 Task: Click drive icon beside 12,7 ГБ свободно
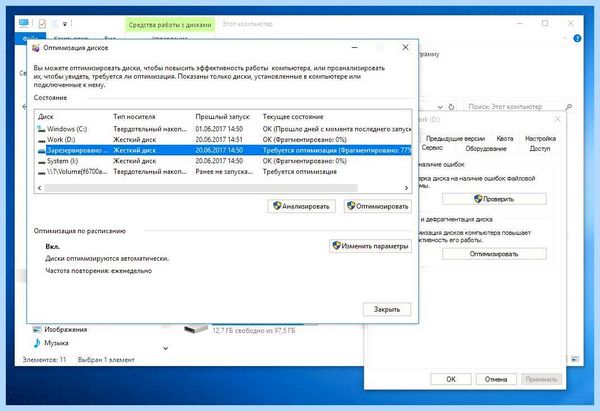click(196, 329)
